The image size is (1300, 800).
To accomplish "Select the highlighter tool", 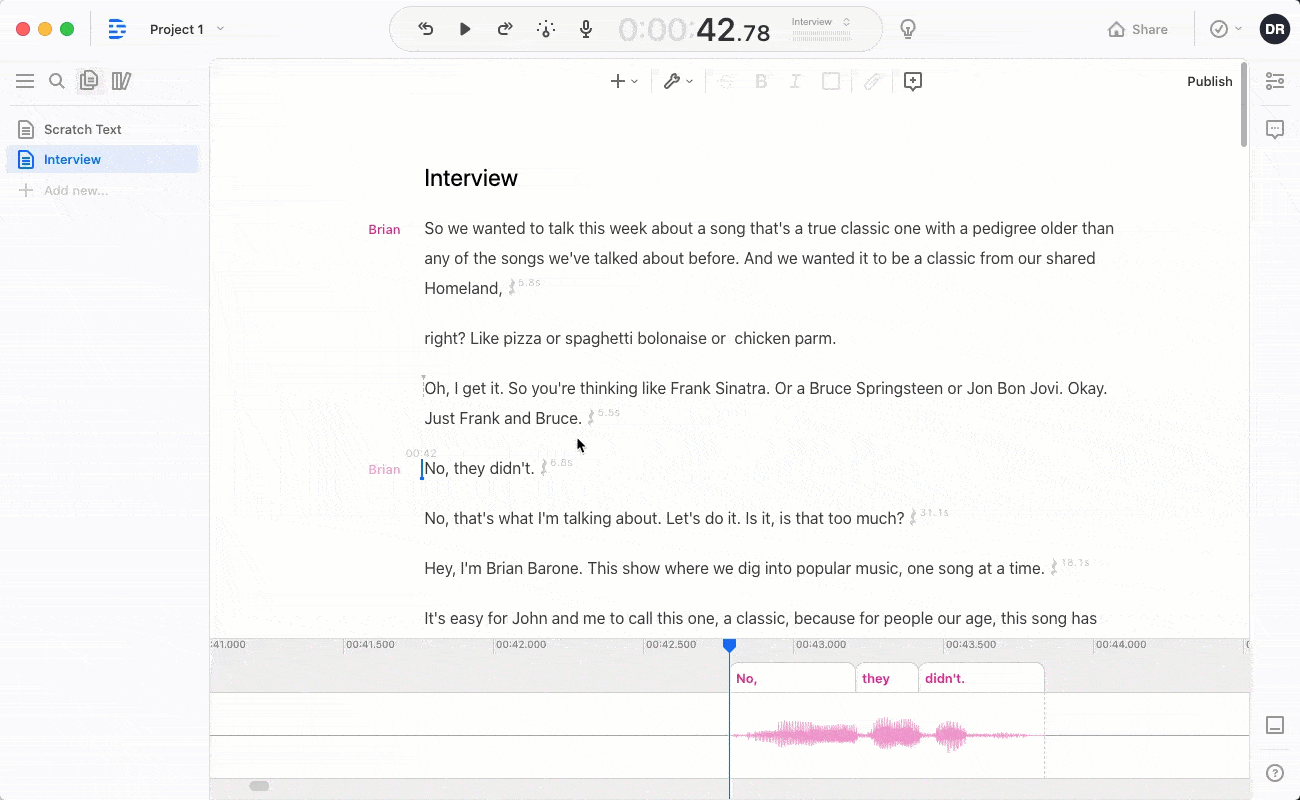I will (x=872, y=82).
